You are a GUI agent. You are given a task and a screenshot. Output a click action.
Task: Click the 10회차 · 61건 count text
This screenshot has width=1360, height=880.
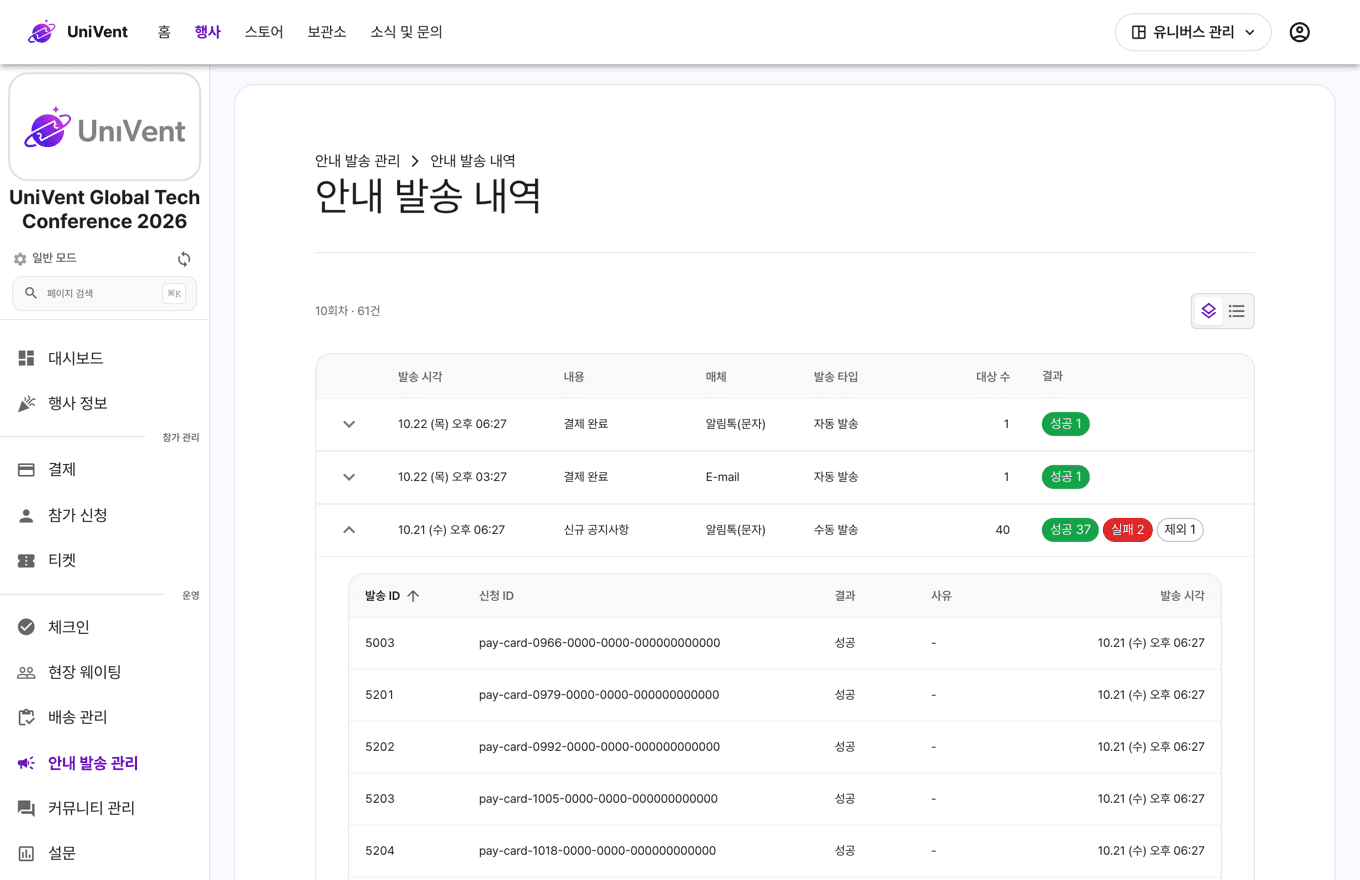[x=348, y=311]
